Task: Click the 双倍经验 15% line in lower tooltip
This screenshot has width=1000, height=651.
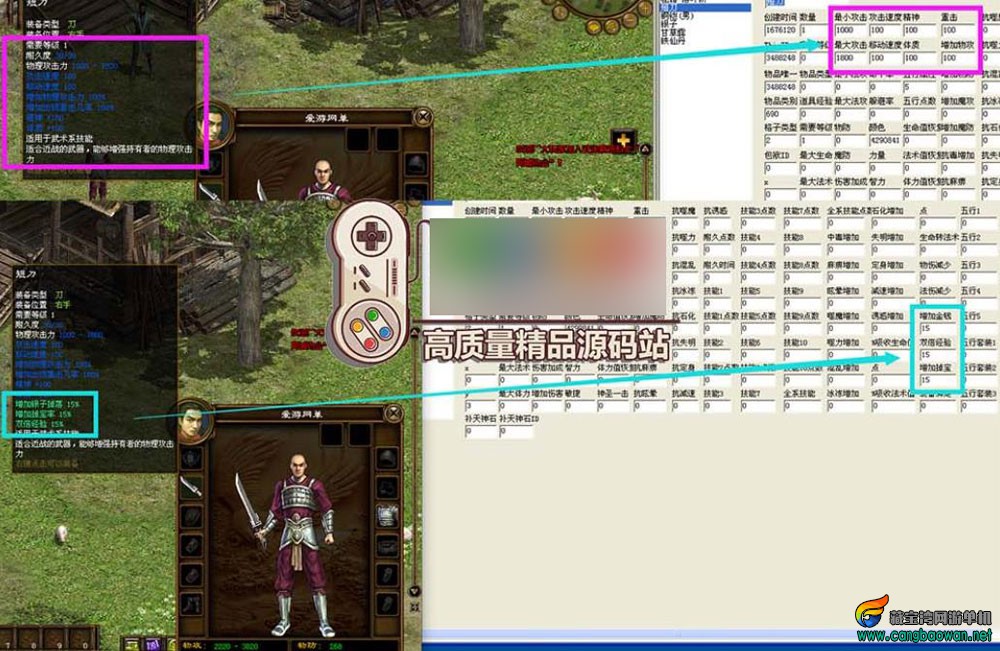Action: (x=40, y=423)
